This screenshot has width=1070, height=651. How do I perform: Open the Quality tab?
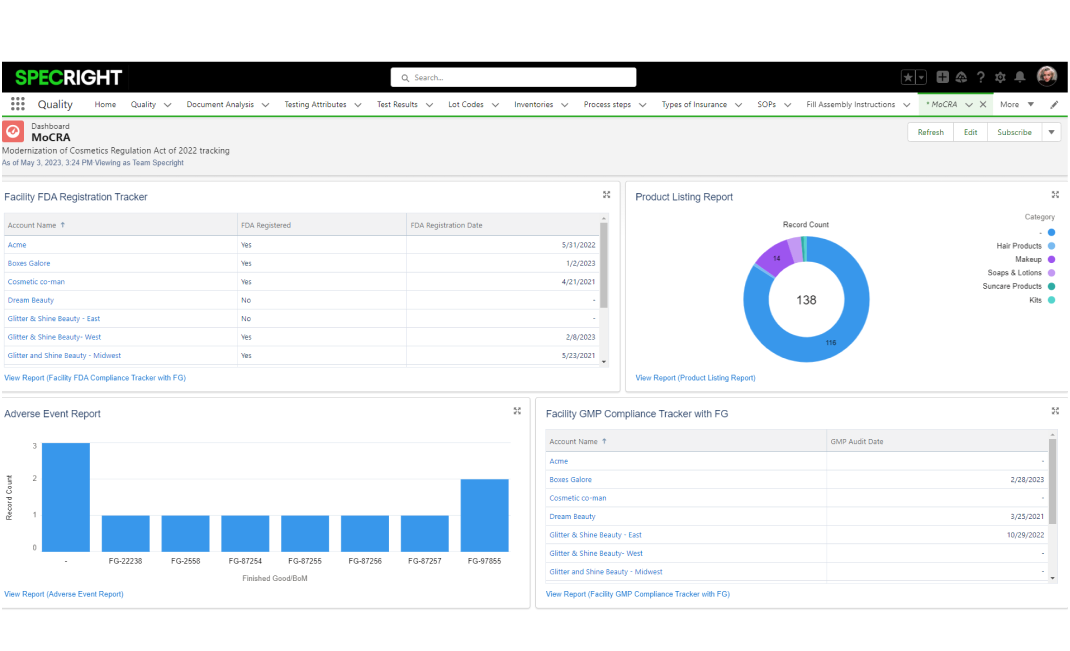click(x=143, y=104)
